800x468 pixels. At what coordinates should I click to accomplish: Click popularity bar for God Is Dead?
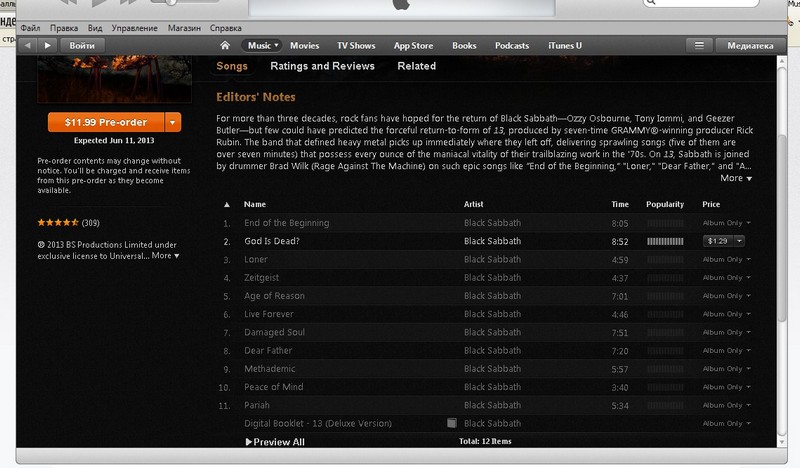[x=665, y=241]
